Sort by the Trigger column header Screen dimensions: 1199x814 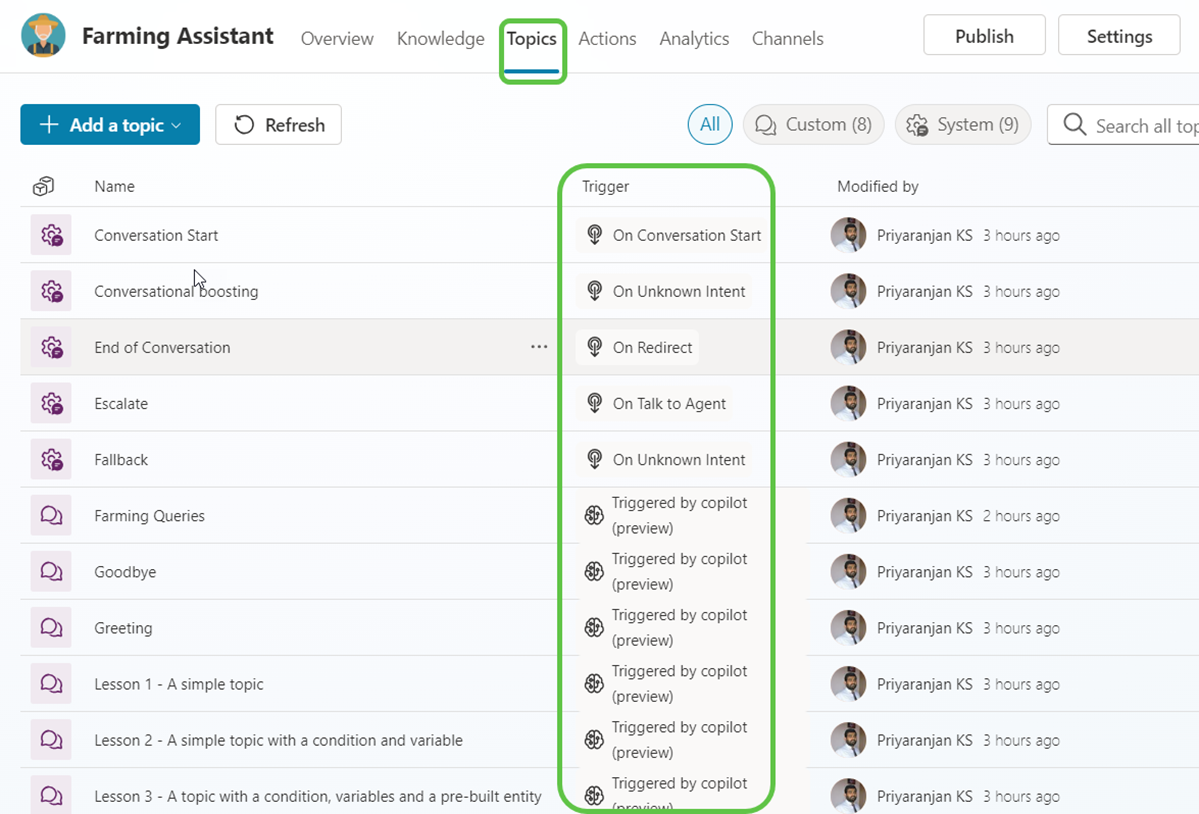[605, 186]
